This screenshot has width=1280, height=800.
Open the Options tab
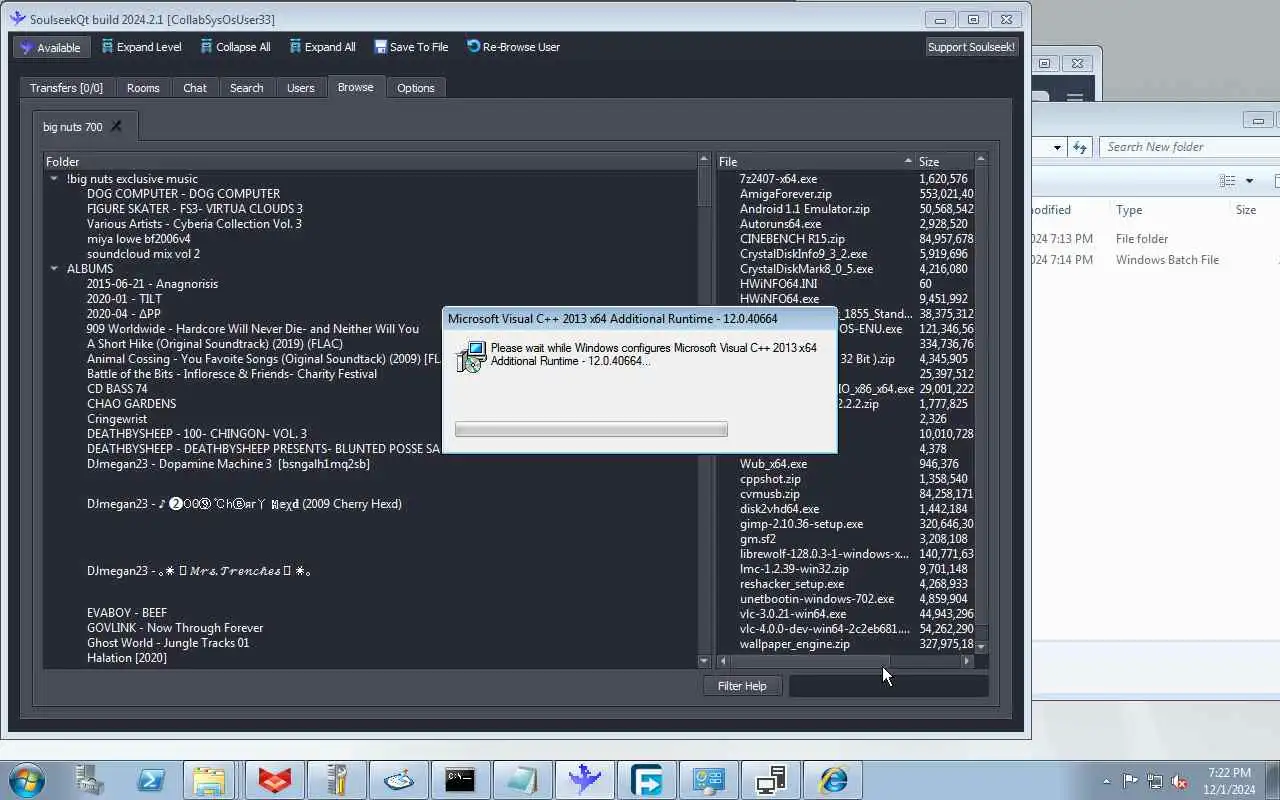click(415, 88)
